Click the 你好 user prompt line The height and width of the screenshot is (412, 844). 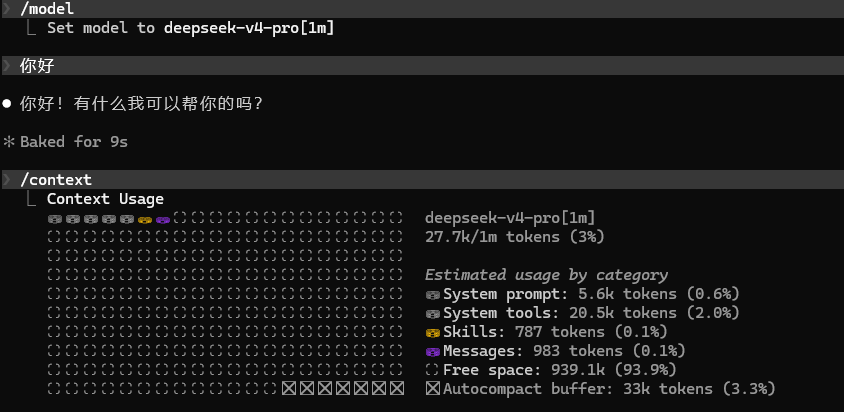coord(422,66)
